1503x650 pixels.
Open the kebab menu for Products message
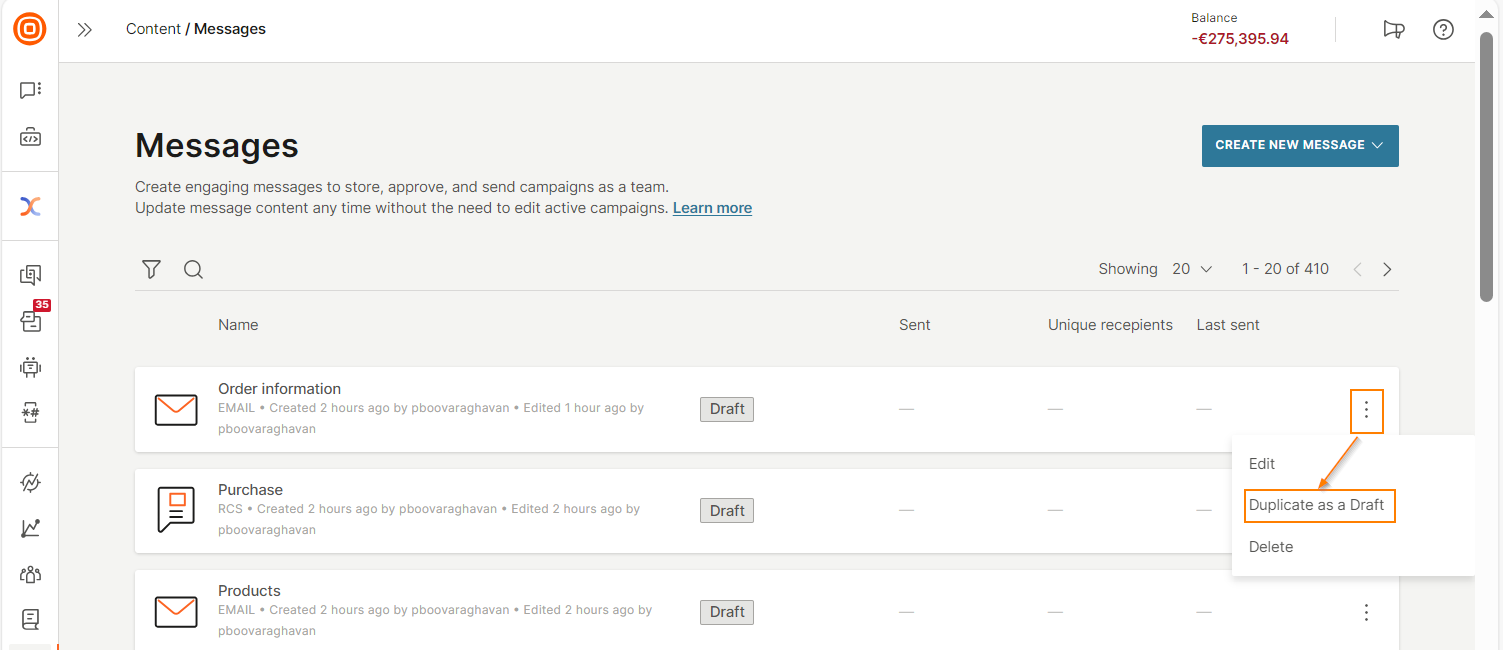(x=1366, y=612)
